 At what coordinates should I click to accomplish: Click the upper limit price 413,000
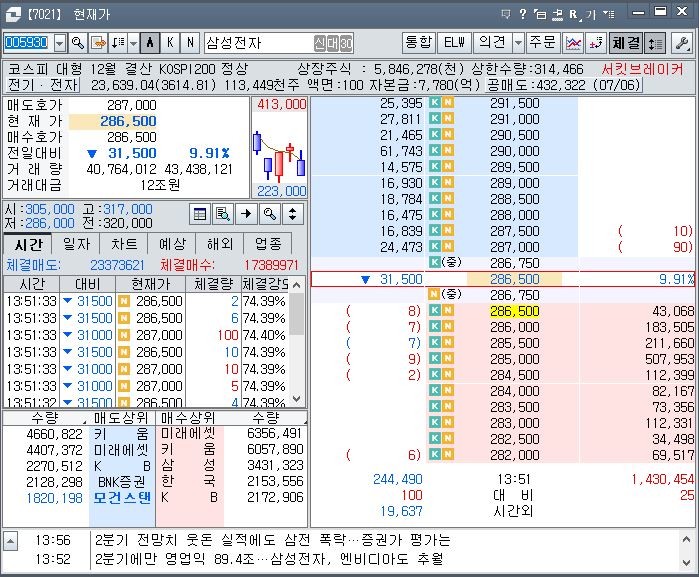tap(281, 104)
